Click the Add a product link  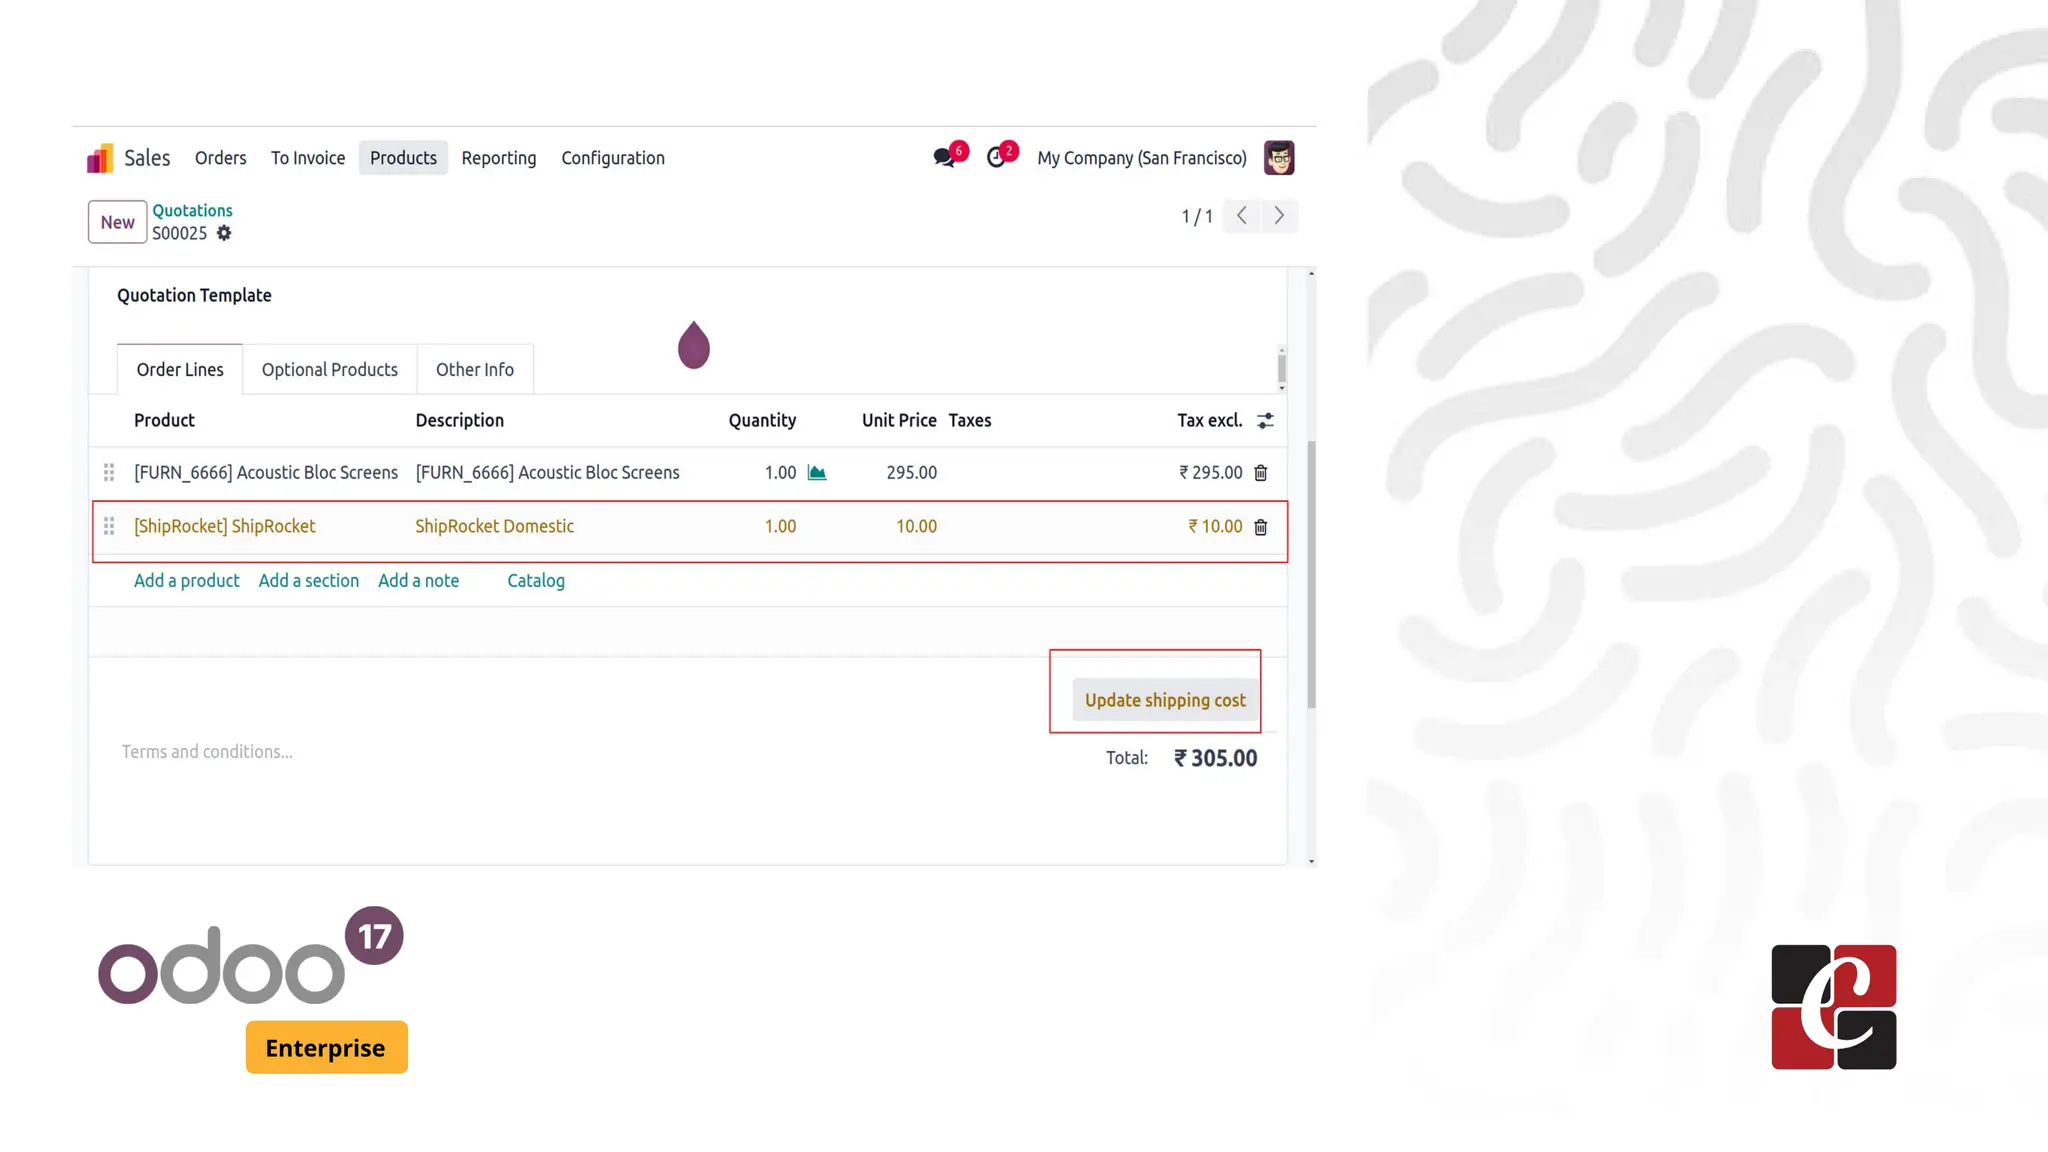[186, 581]
